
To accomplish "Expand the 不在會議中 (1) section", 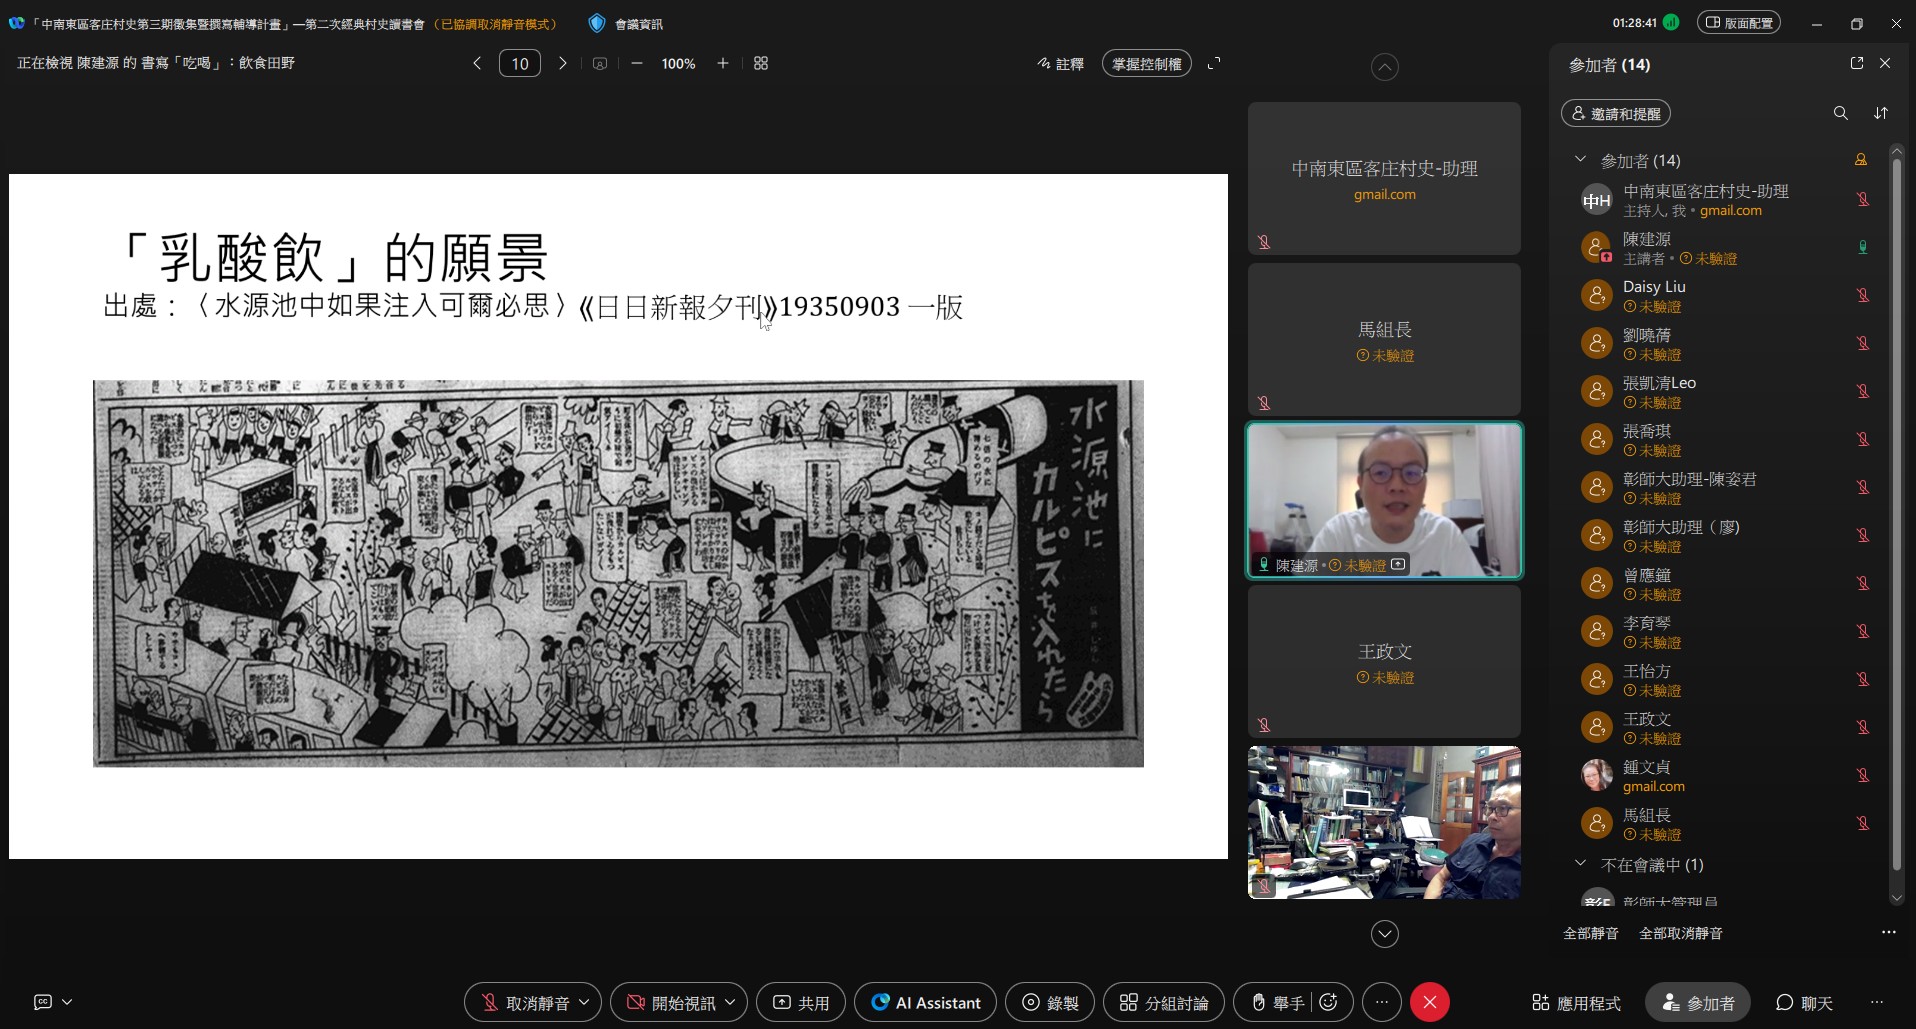I will 1581,865.
